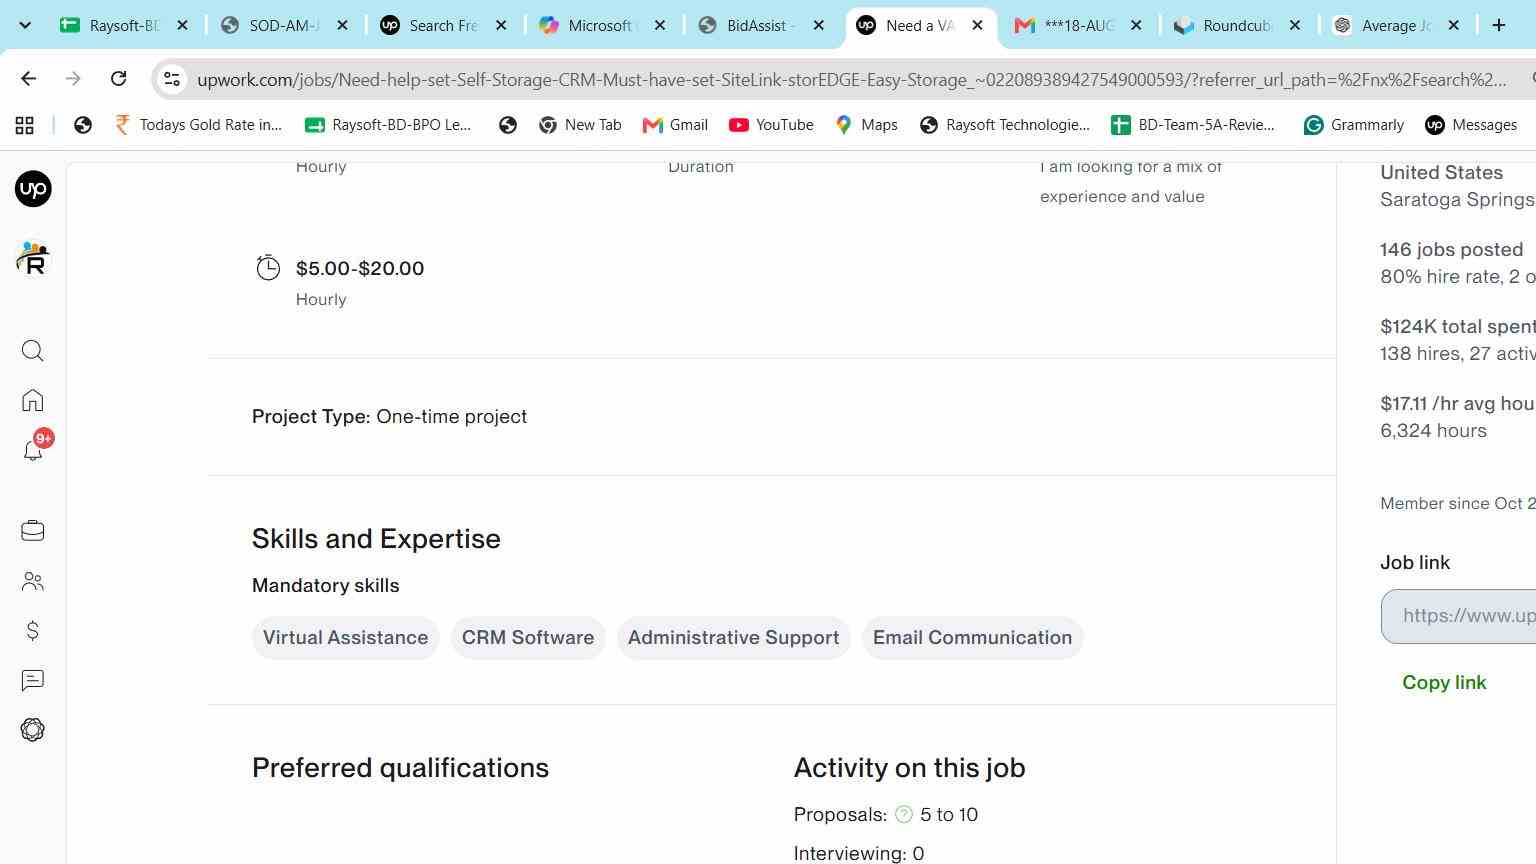The image size is (1536, 864).
Task: Click the Copy link button
Action: (x=1444, y=683)
